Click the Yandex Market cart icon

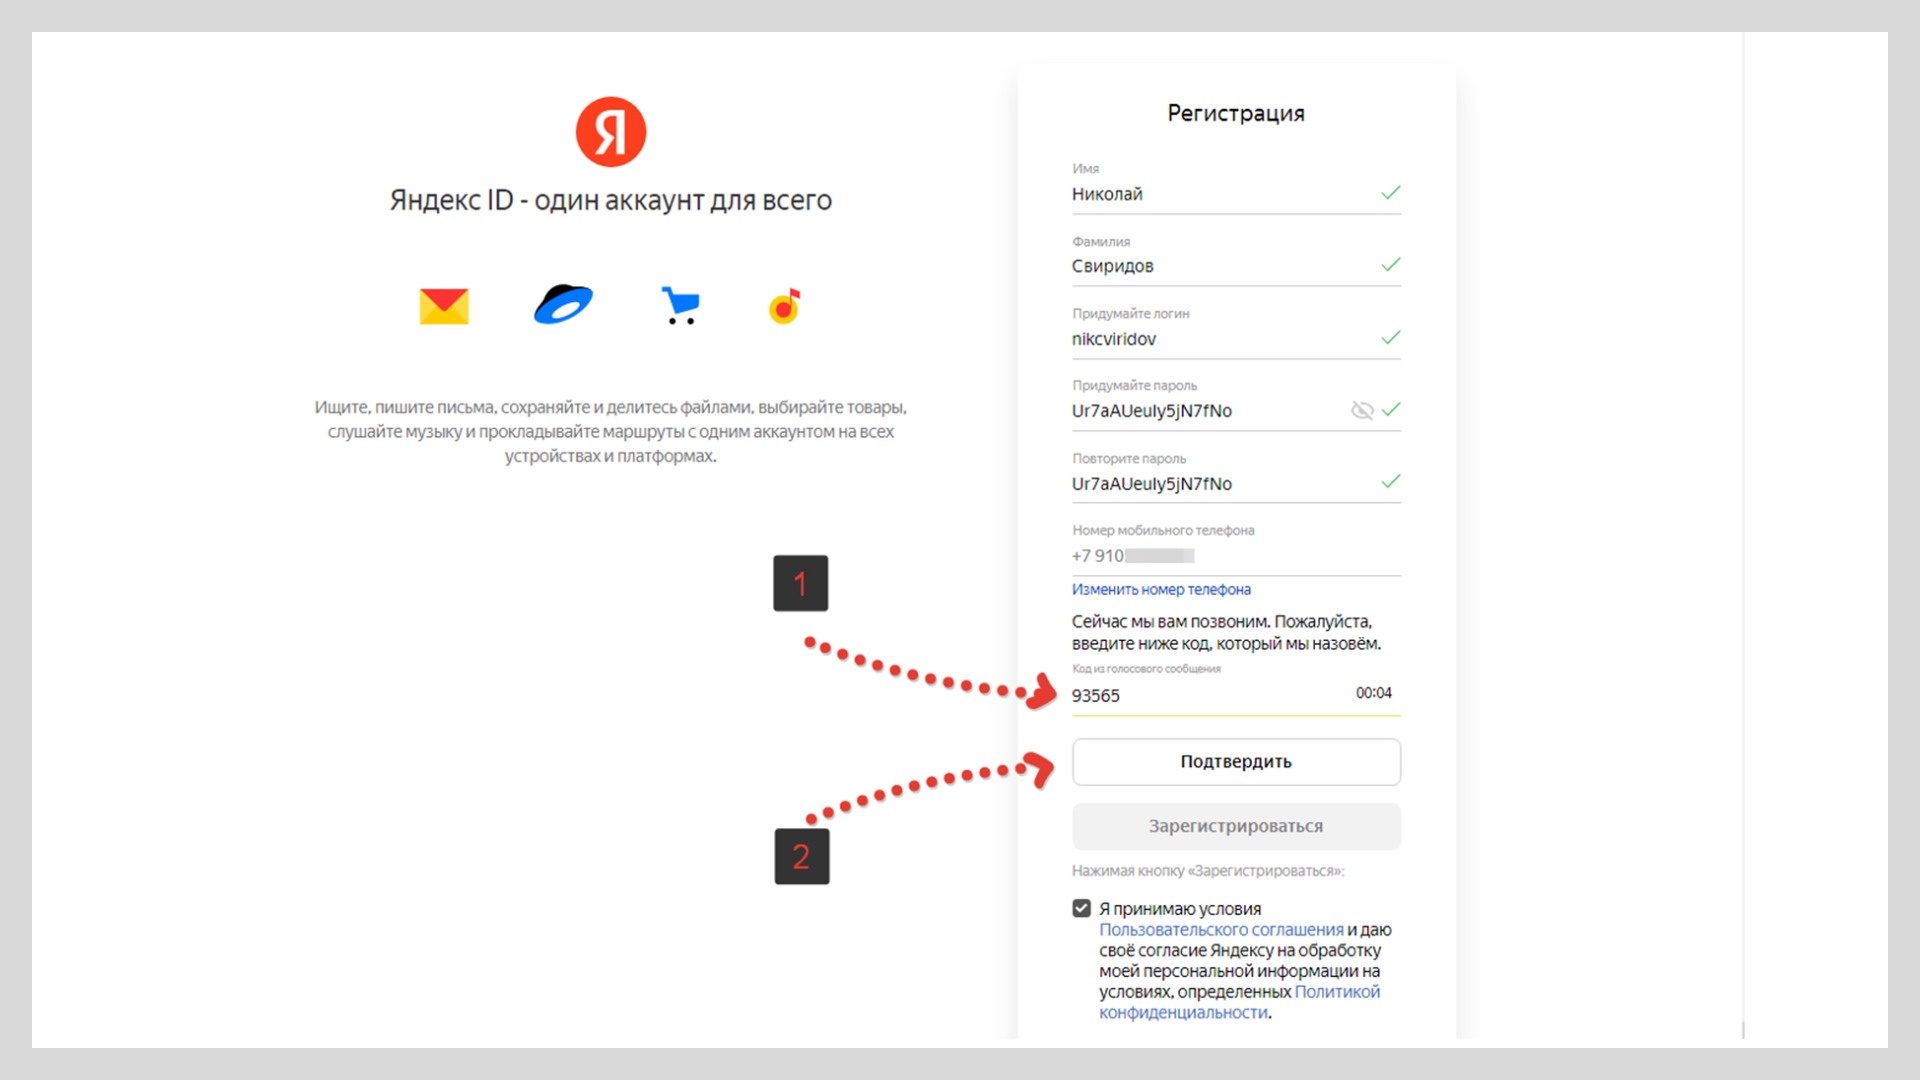[681, 306]
